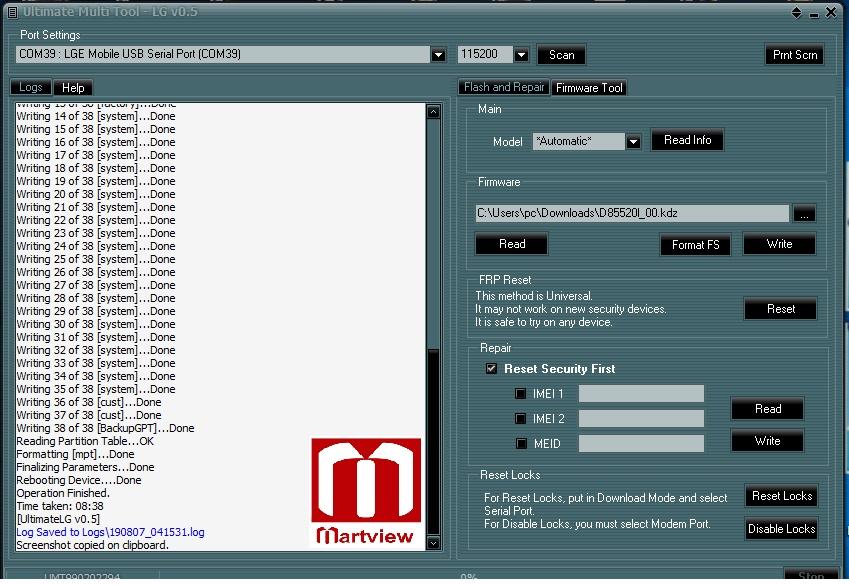Click the Repair Read button
Screen dimensions: 849x585
click(768, 409)
